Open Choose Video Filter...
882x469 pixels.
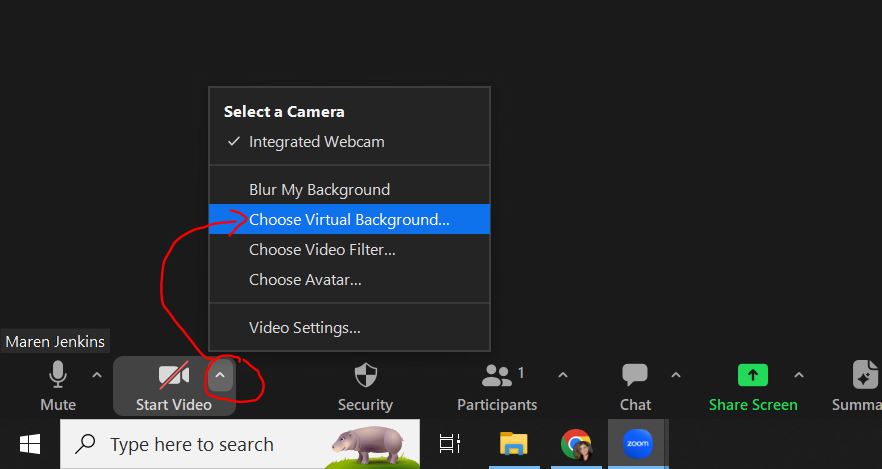click(x=349, y=249)
